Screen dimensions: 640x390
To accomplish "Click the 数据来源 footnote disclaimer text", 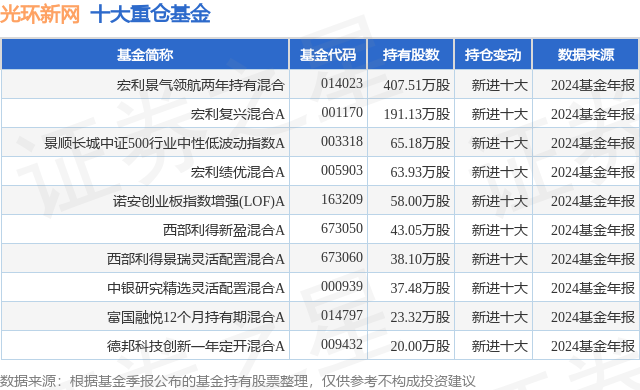I will tap(238, 381).
